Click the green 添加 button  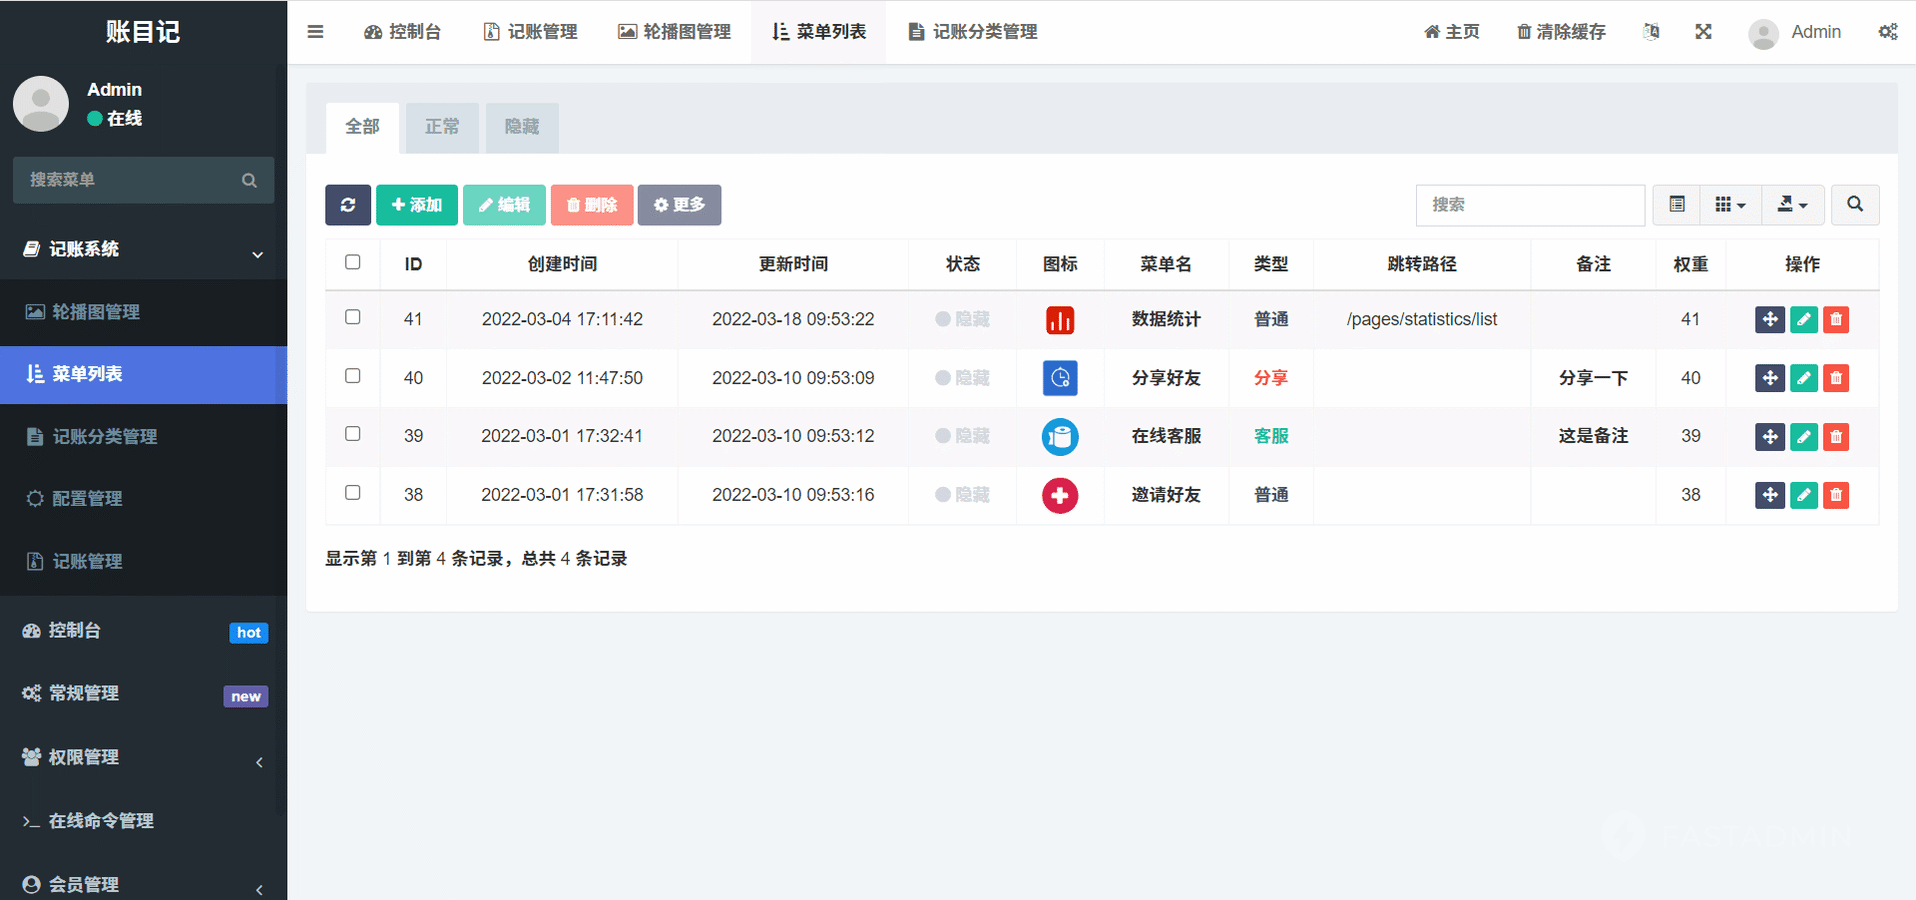(x=417, y=205)
